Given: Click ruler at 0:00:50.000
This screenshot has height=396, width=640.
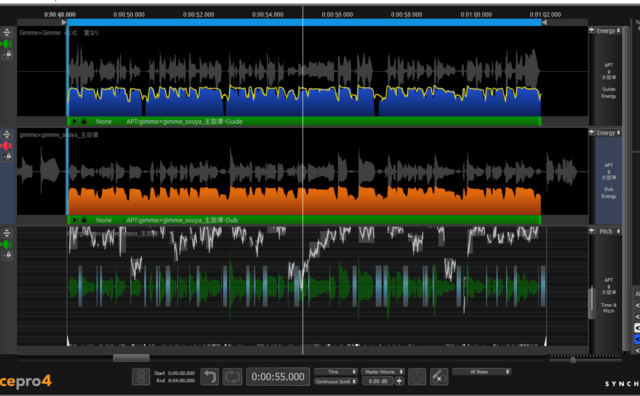Looking at the screenshot, I should tap(129, 14).
